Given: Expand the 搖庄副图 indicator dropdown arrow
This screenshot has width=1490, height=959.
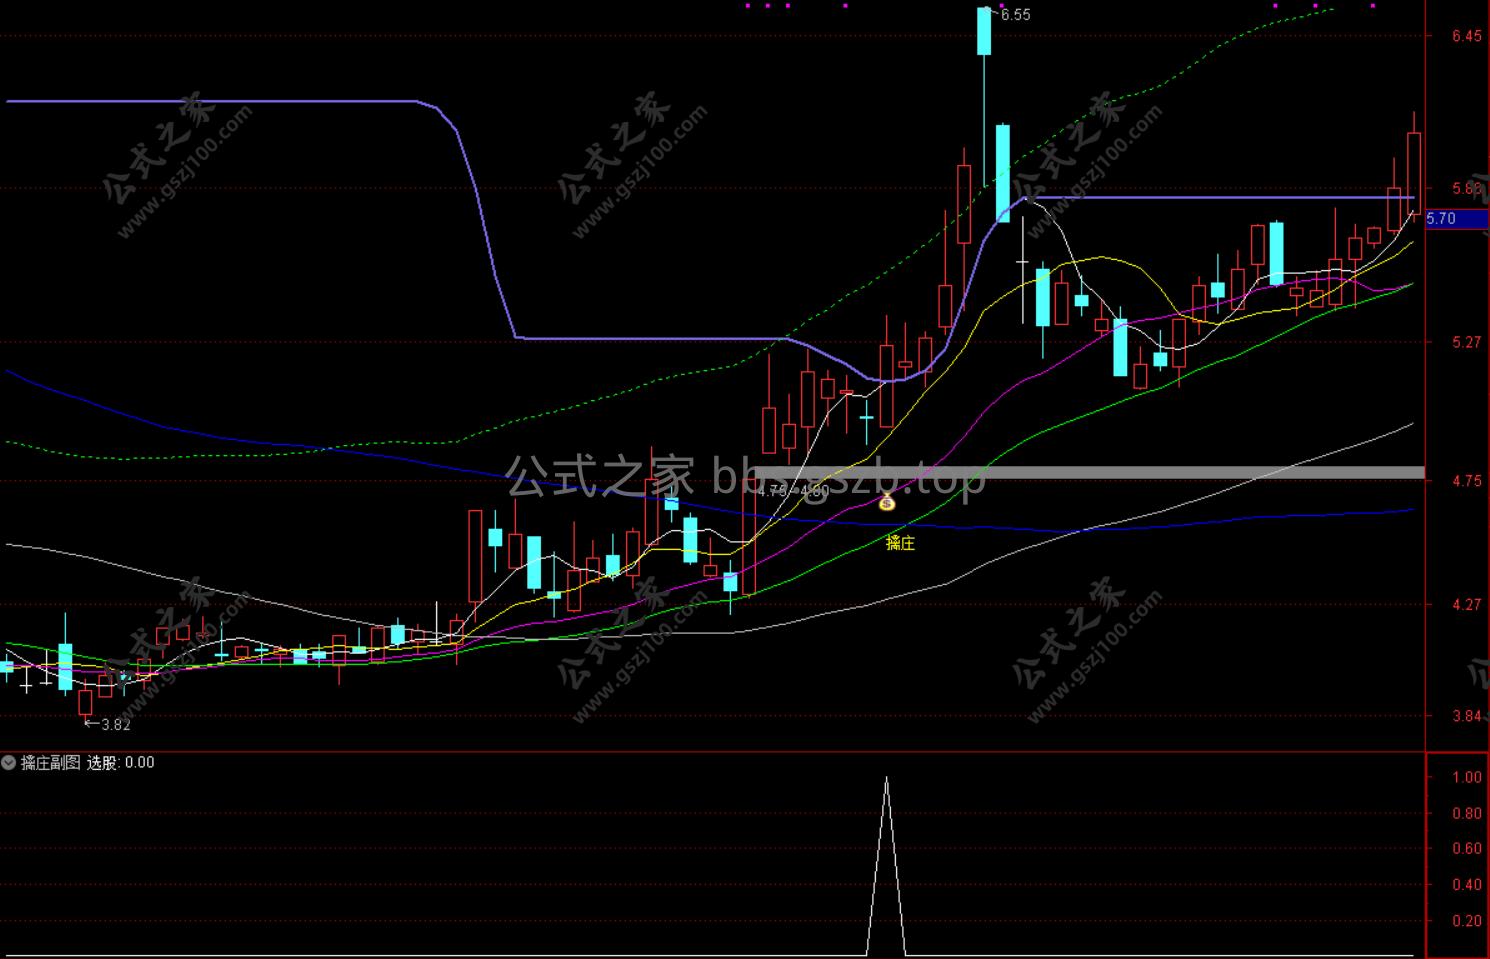Looking at the screenshot, I should (9, 763).
